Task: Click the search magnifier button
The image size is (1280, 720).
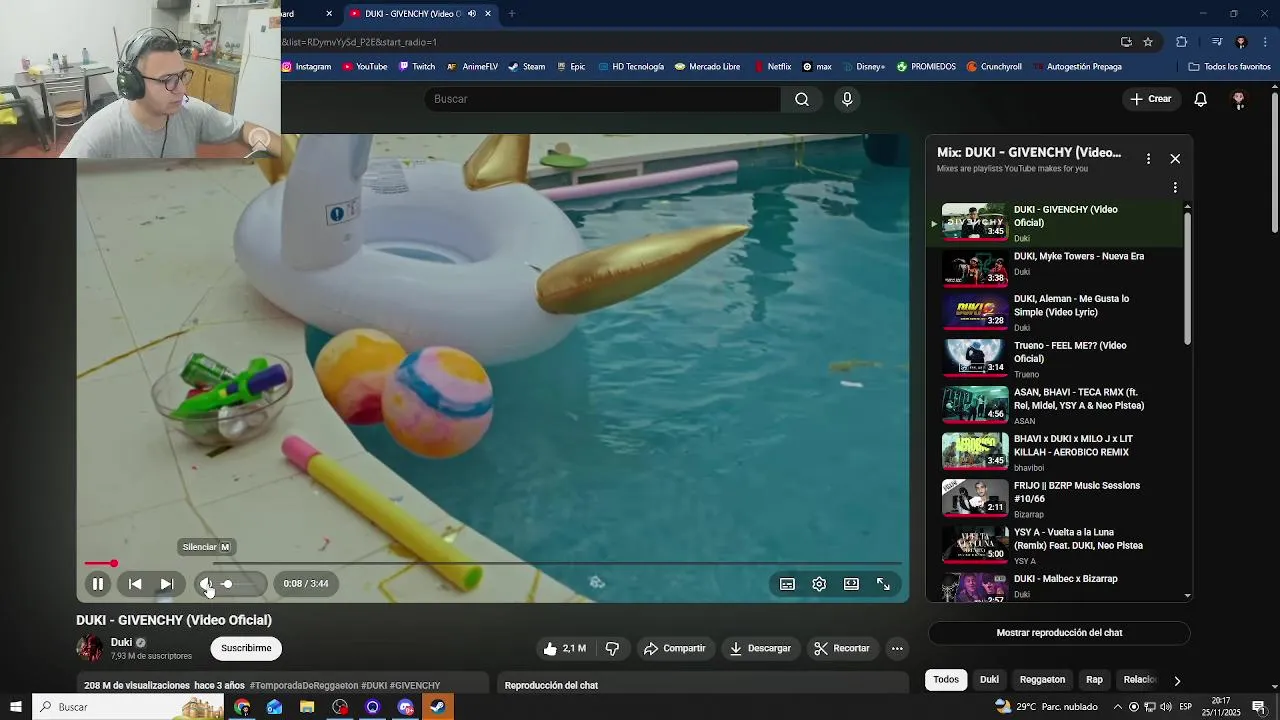Action: click(x=802, y=99)
